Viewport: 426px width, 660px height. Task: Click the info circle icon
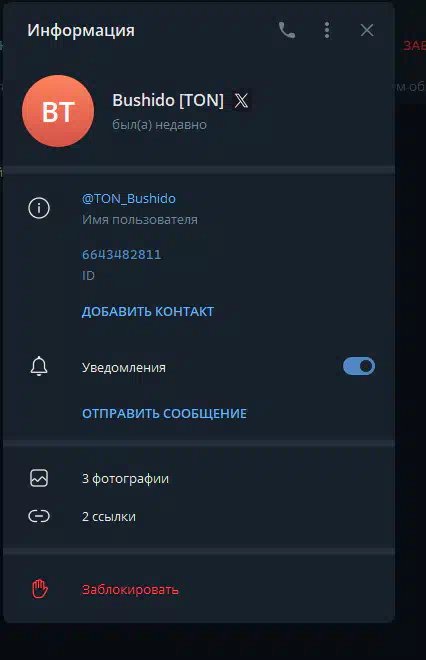pyautogui.click(x=39, y=208)
